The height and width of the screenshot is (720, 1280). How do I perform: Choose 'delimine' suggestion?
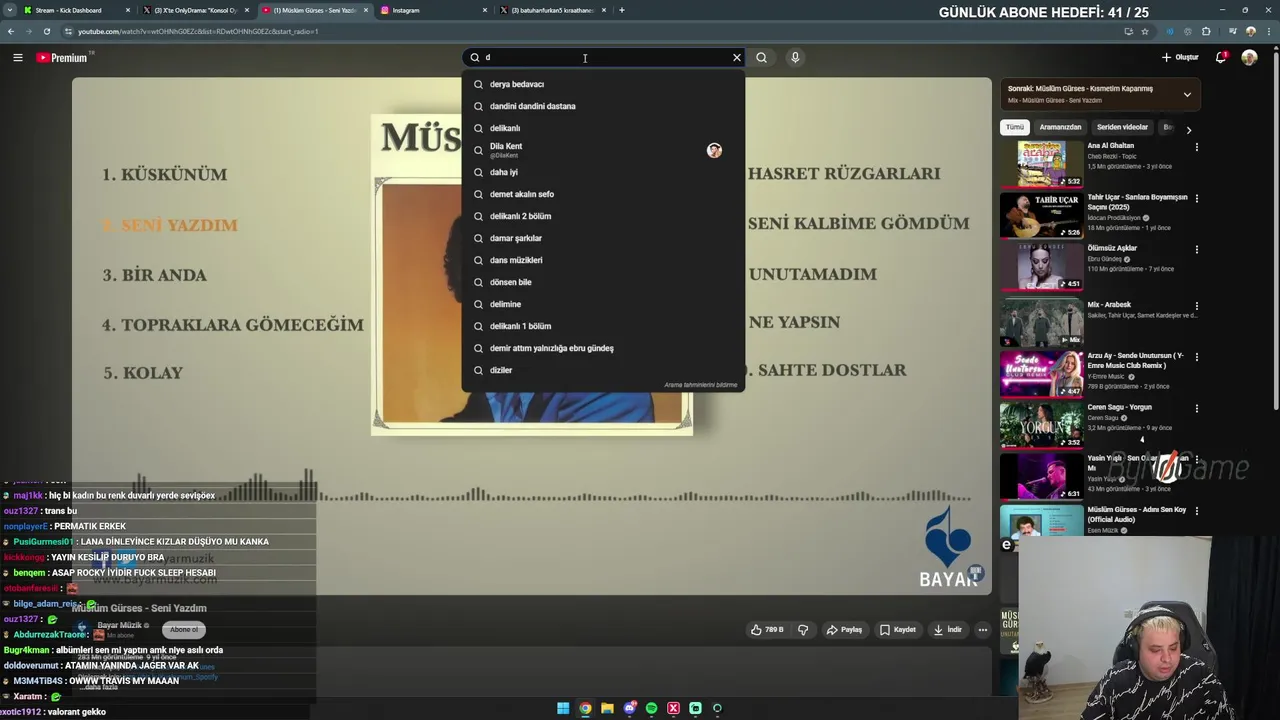coord(604,304)
